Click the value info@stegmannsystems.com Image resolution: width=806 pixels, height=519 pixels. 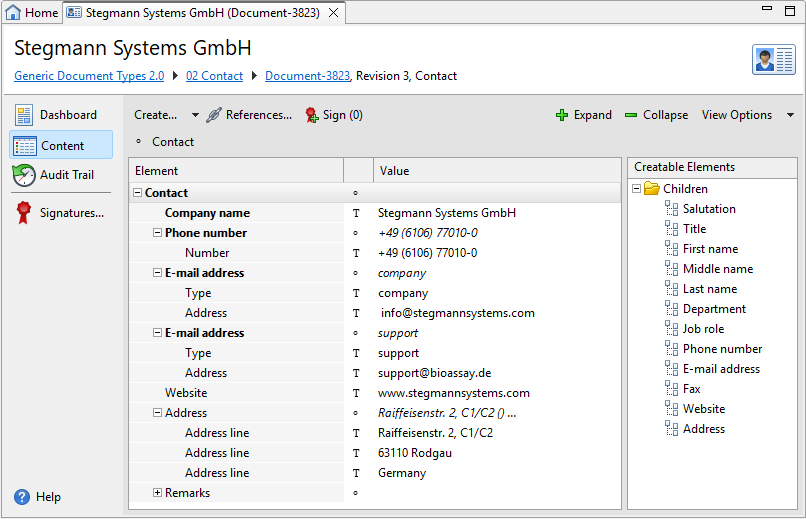click(457, 313)
